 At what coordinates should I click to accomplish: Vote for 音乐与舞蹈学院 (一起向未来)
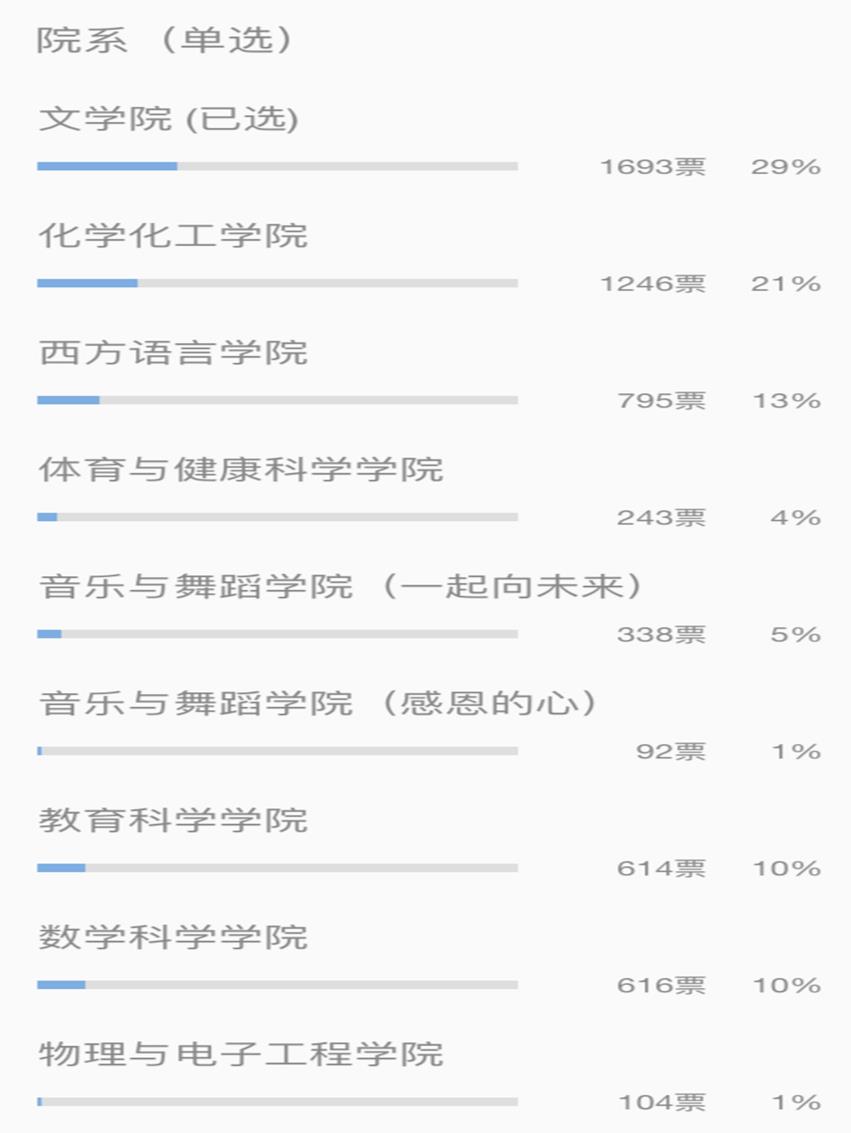pyautogui.click(x=340, y=586)
